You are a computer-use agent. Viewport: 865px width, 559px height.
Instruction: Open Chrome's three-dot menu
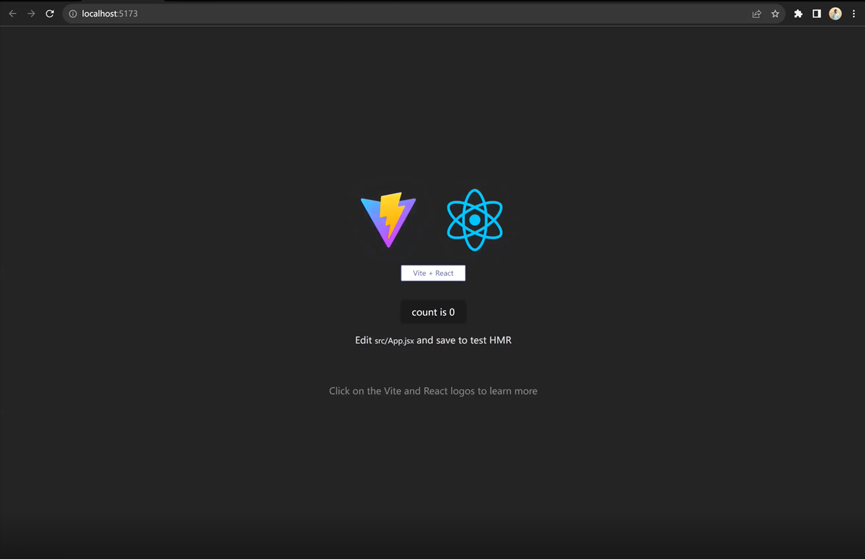853,14
